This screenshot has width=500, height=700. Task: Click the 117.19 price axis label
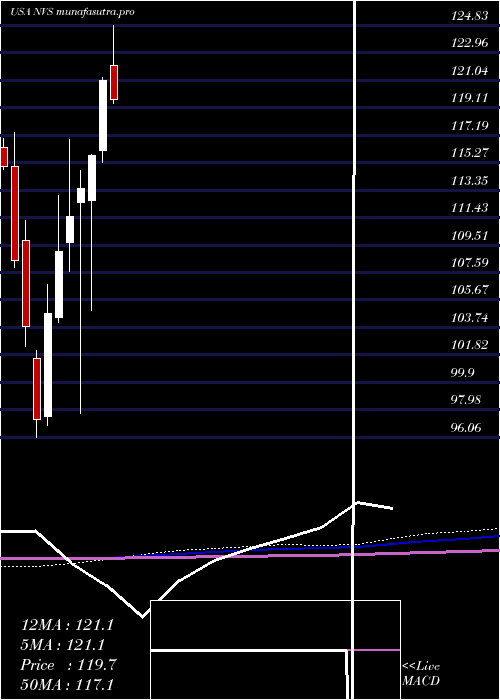470,126
